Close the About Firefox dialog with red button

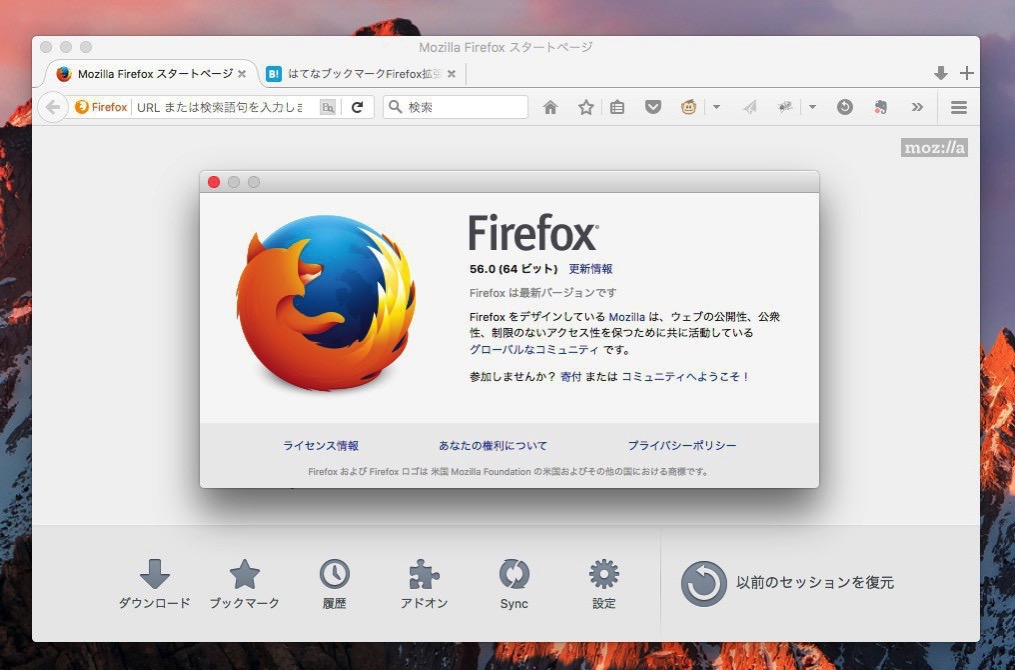pos(214,182)
